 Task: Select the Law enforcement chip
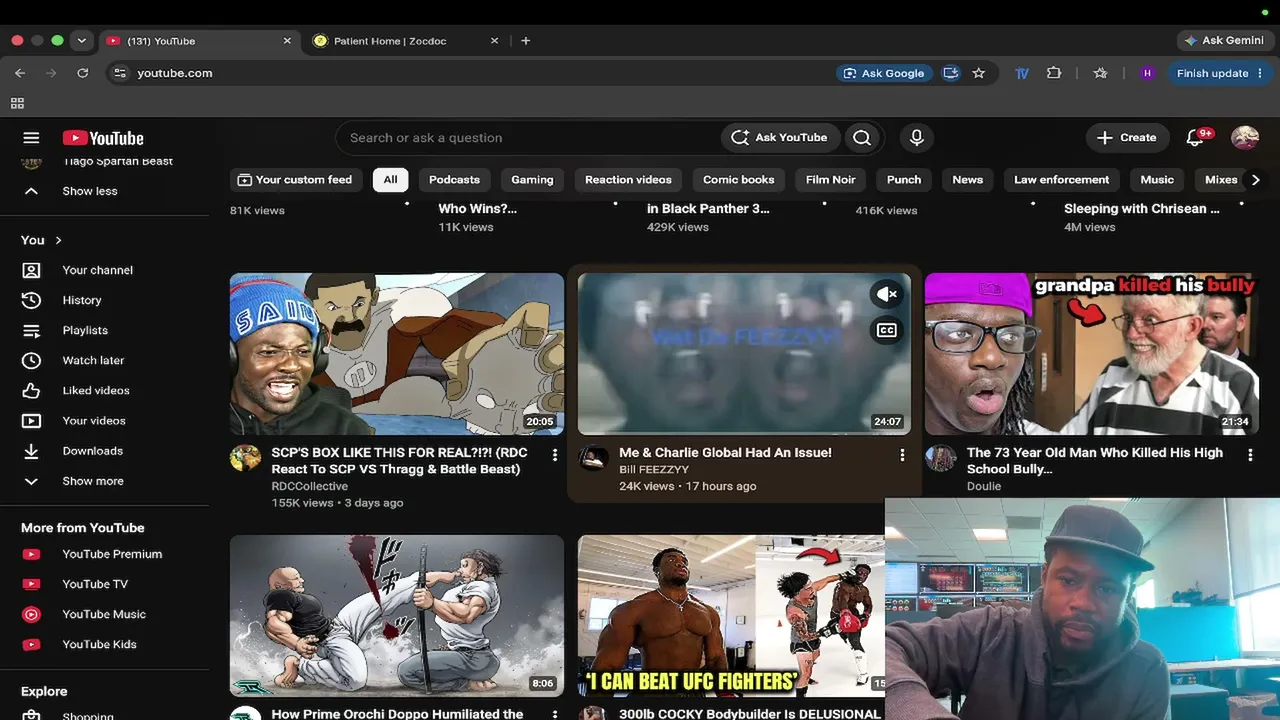(x=1061, y=180)
